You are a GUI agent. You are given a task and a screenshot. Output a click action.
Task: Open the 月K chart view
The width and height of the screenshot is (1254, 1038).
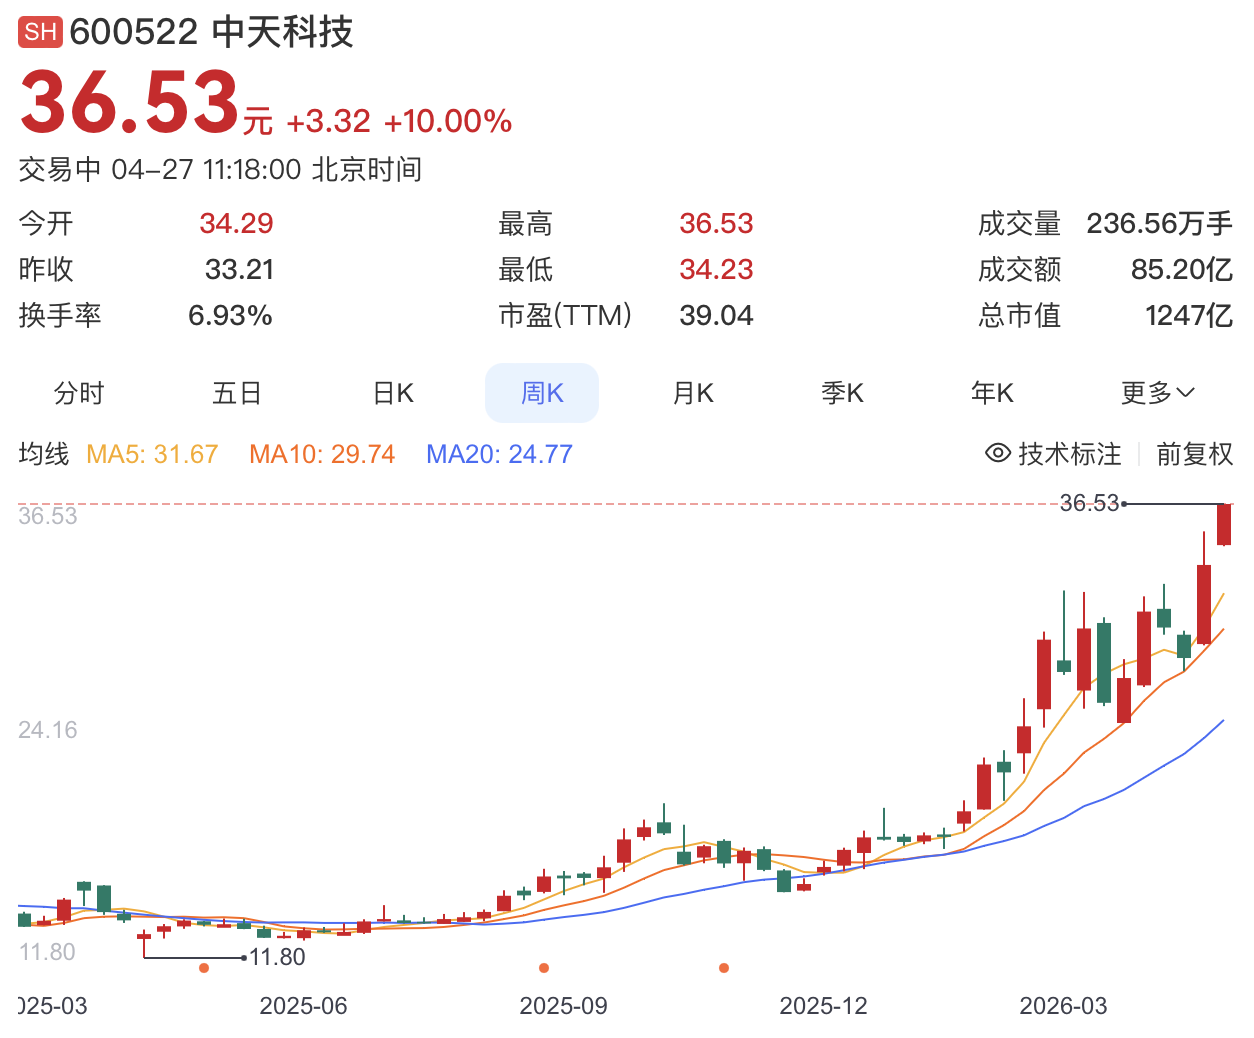click(x=693, y=393)
